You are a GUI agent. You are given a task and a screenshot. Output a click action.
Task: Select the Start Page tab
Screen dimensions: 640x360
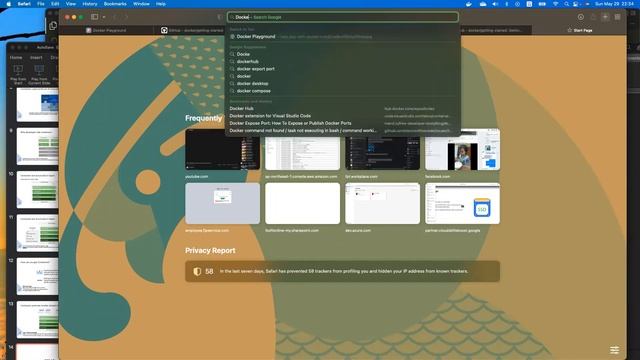click(580, 30)
